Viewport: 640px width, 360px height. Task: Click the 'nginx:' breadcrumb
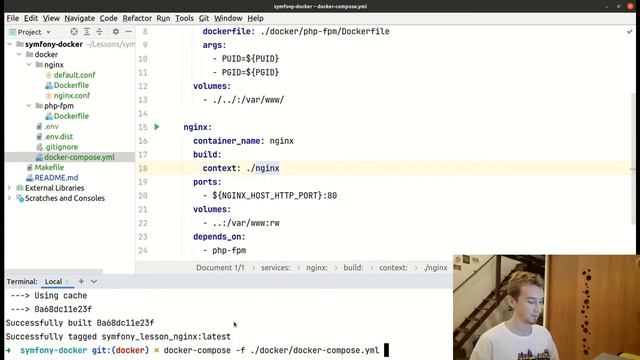click(317, 268)
